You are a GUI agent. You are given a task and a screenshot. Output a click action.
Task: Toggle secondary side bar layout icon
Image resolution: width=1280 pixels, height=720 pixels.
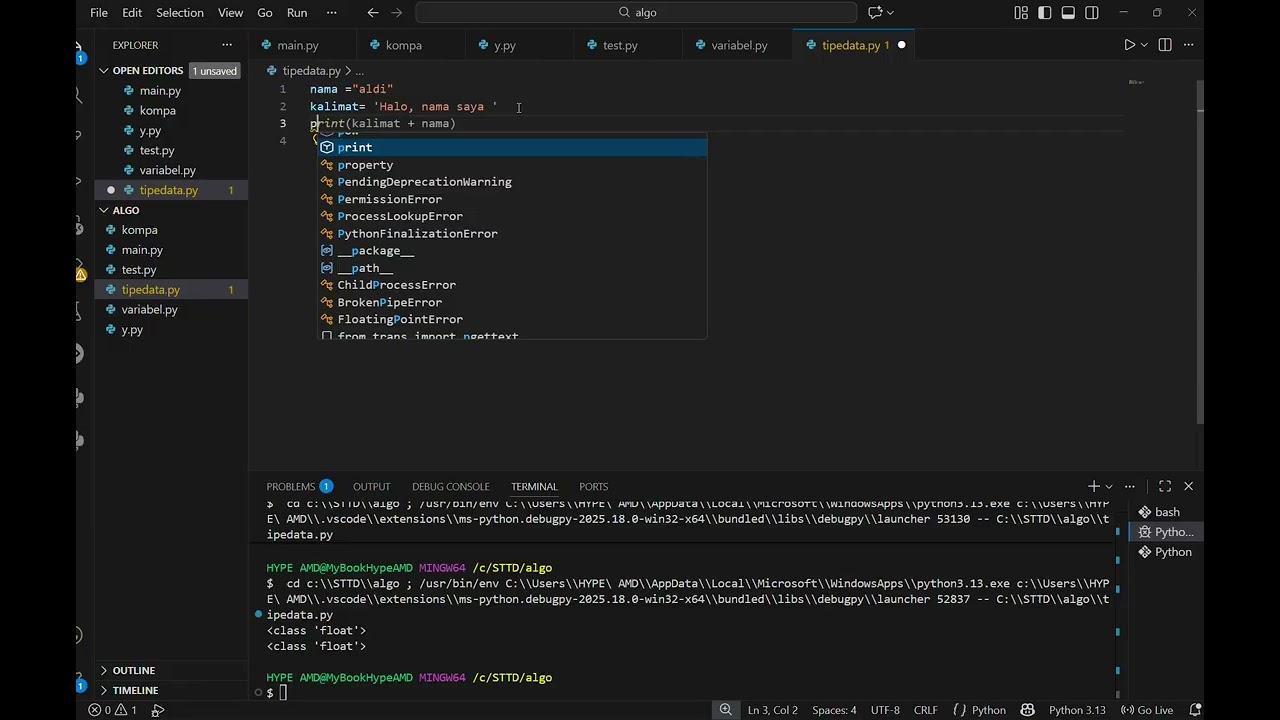(x=1092, y=13)
